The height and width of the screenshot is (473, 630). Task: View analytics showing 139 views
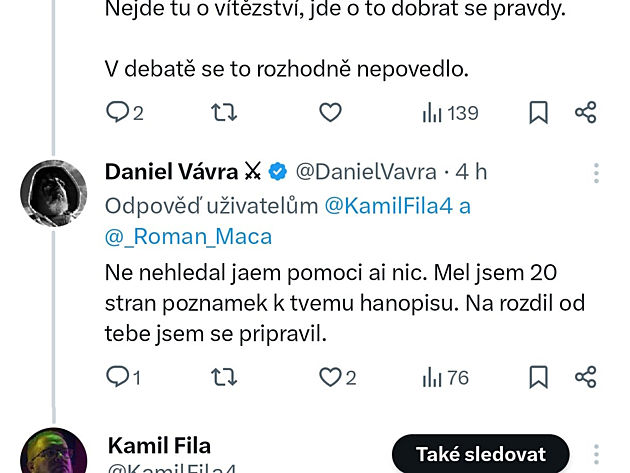coord(450,113)
